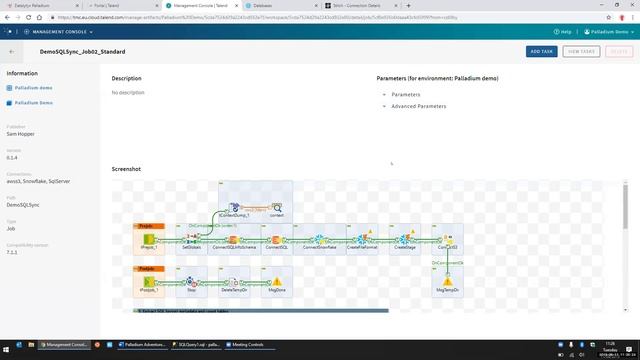Click the No description text
The height and width of the screenshot is (360, 640).
click(x=128, y=93)
